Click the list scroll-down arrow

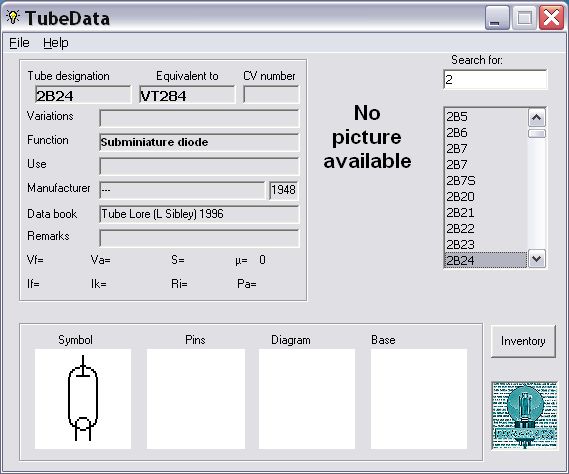[x=536, y=259]
